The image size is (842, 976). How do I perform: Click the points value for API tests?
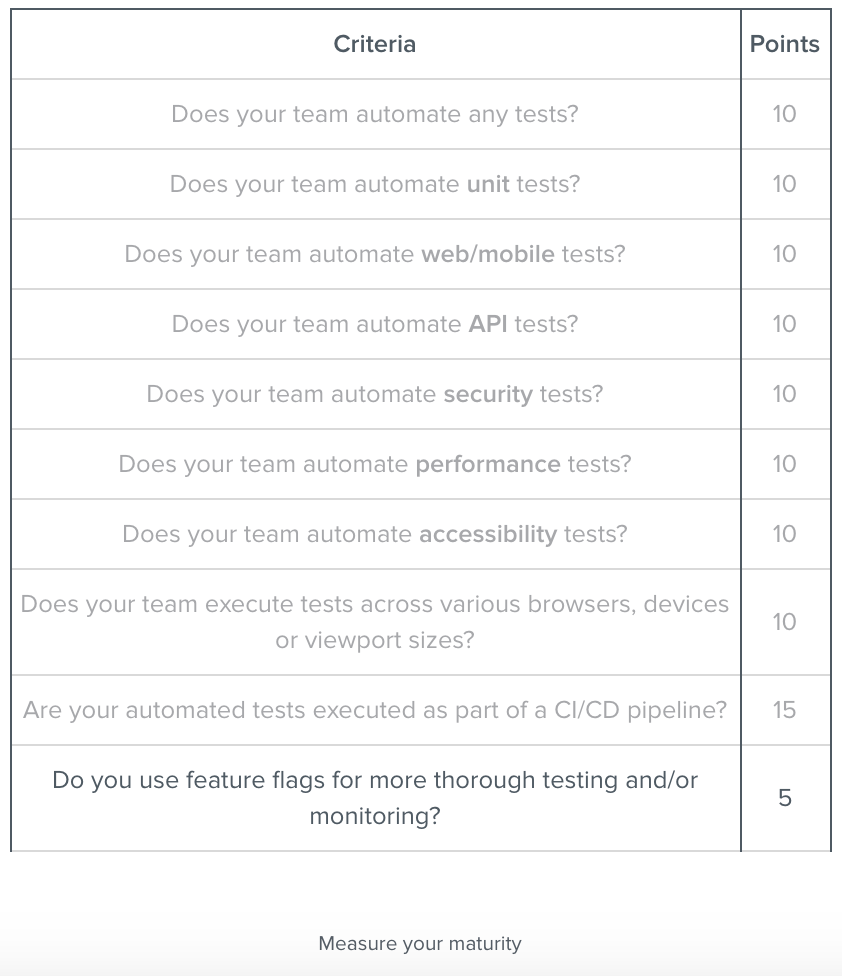785,324
